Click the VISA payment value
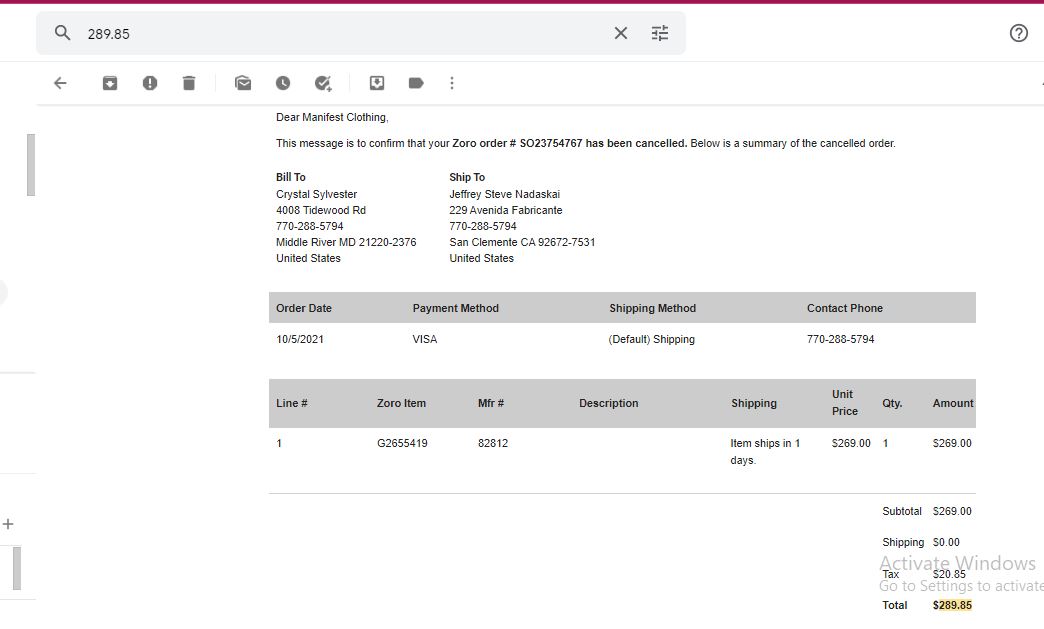Image resolution: width=1044 pixels, height=629 pixels. [425, 339]
